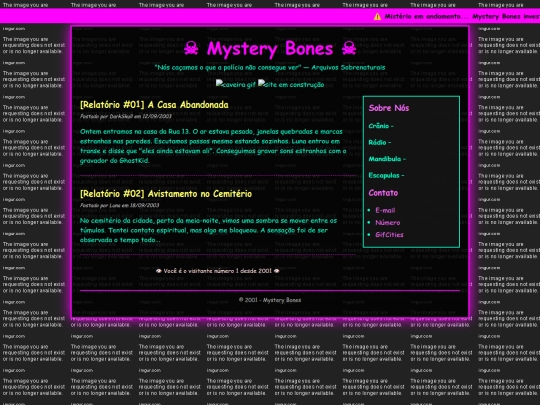Click the Escapulas member entry
This screenshot has width=540, height=405.
pyautogui.click(x=386, y=175)
